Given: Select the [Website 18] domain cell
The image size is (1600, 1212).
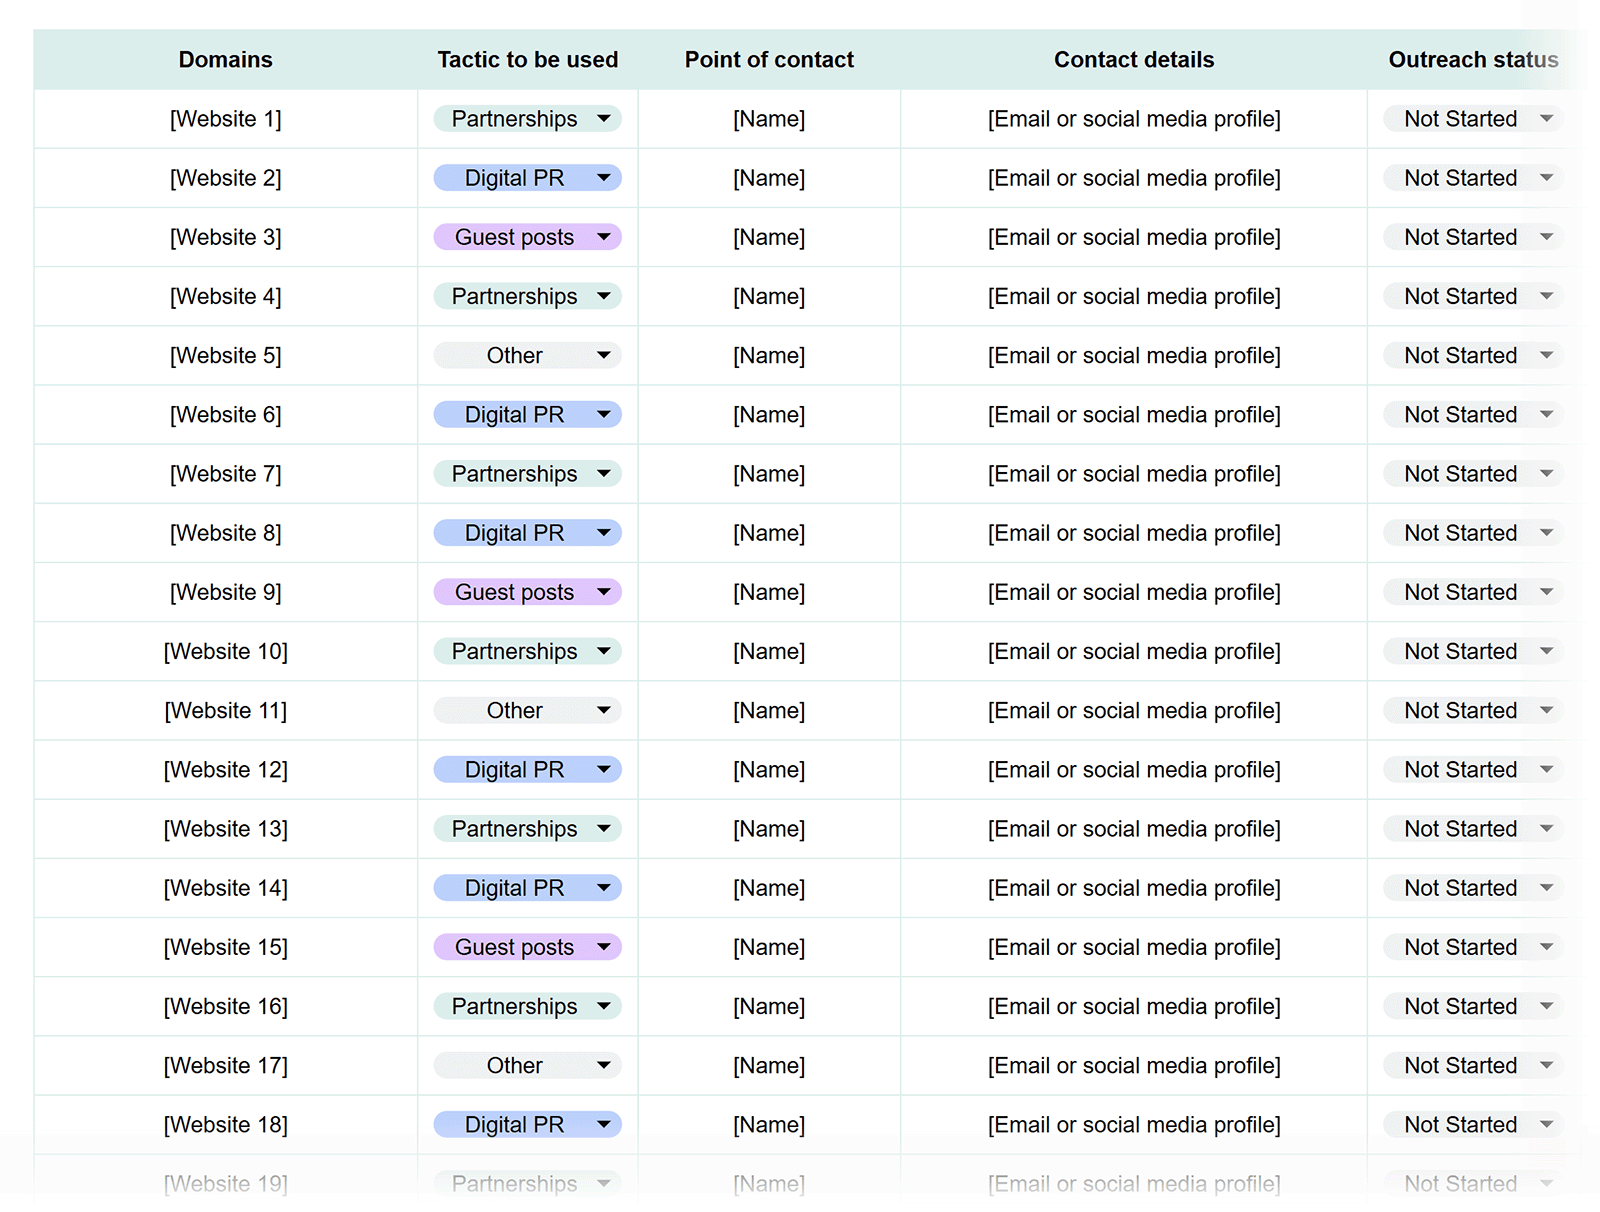Looking at the screenshot, I should pos(226,1124).
